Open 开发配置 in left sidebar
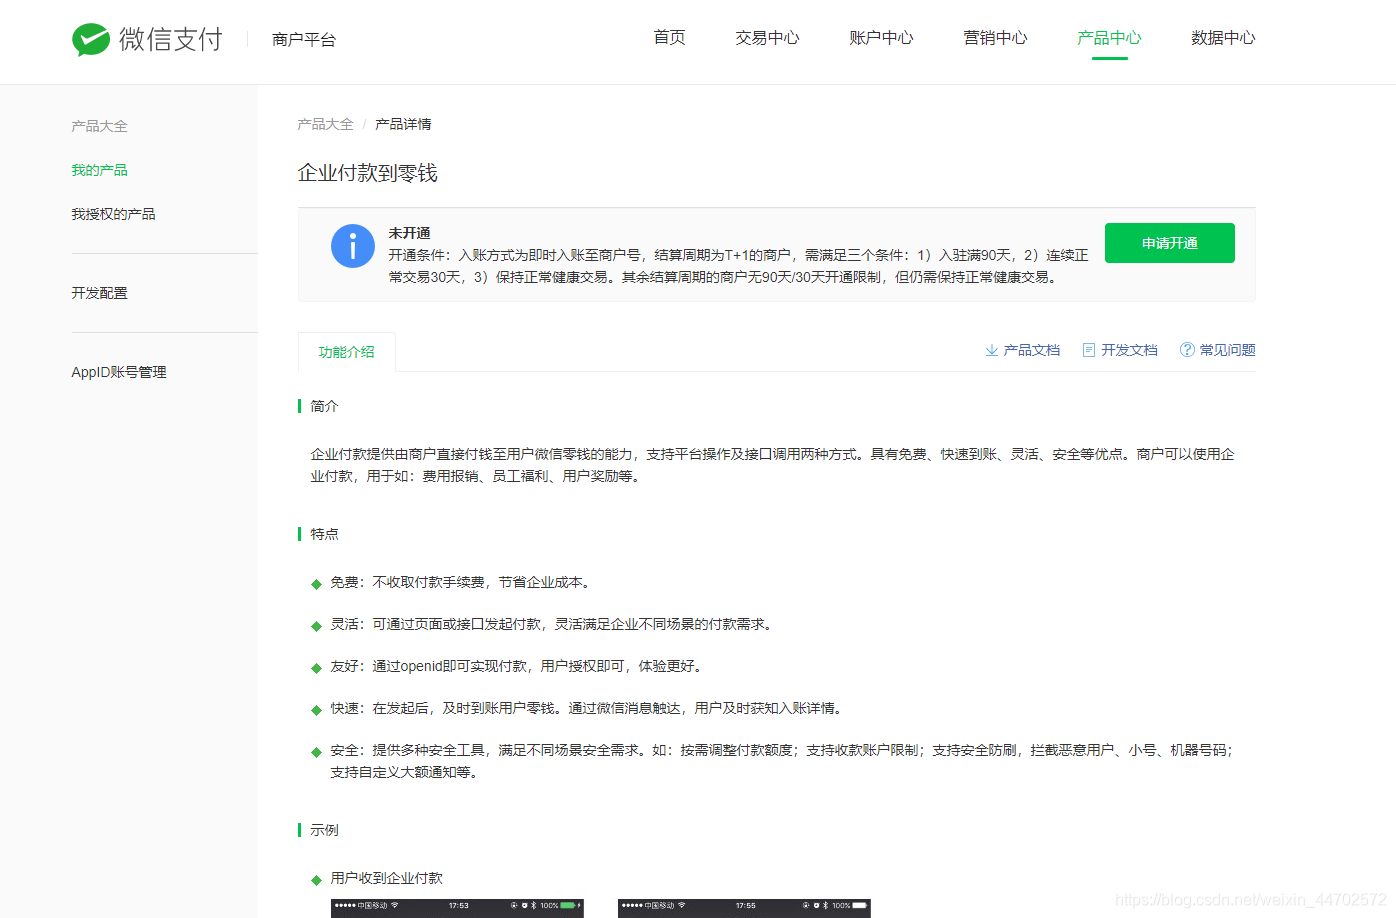Screen dimensions: 1396x918 [99, 293]
